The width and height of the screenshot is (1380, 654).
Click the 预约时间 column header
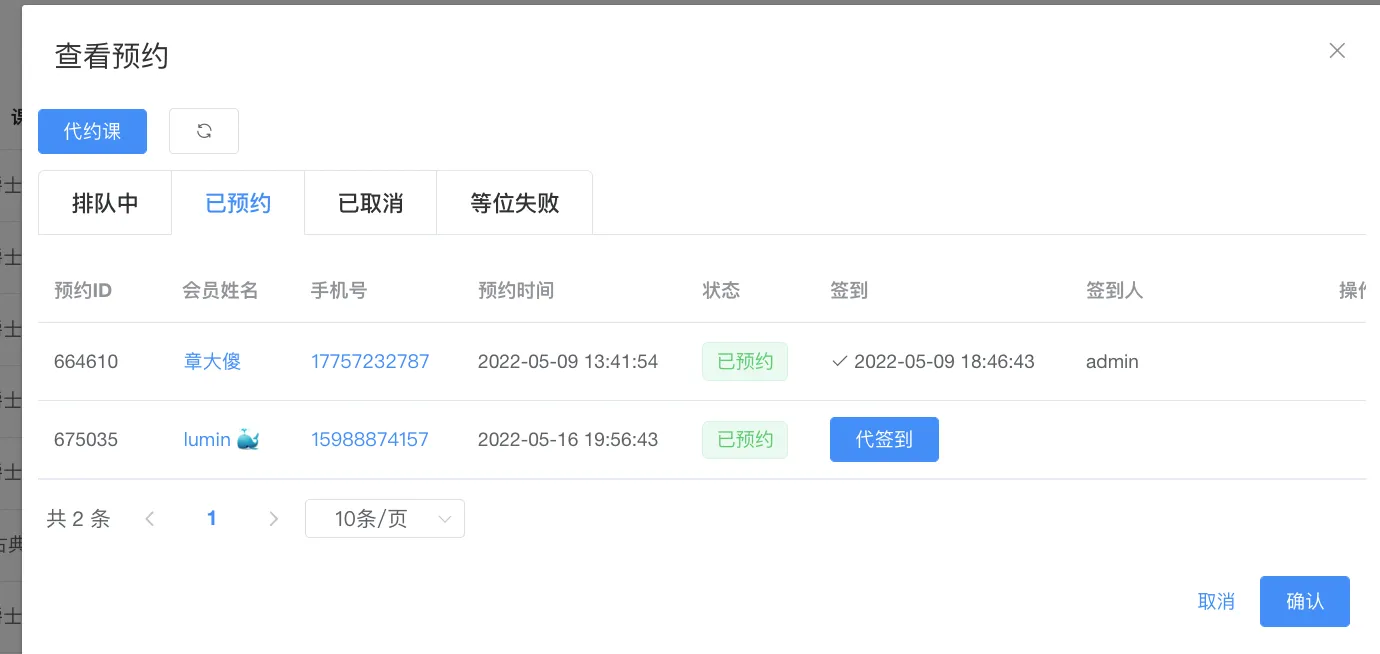pos(516,290)
